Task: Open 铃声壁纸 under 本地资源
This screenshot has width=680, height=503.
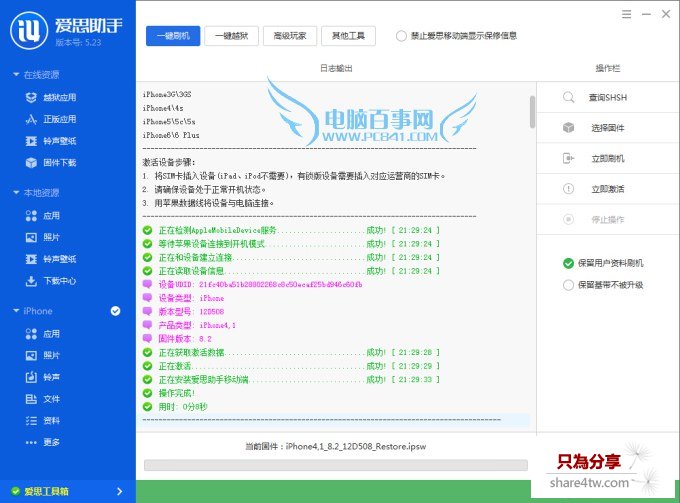Action: 51,259
